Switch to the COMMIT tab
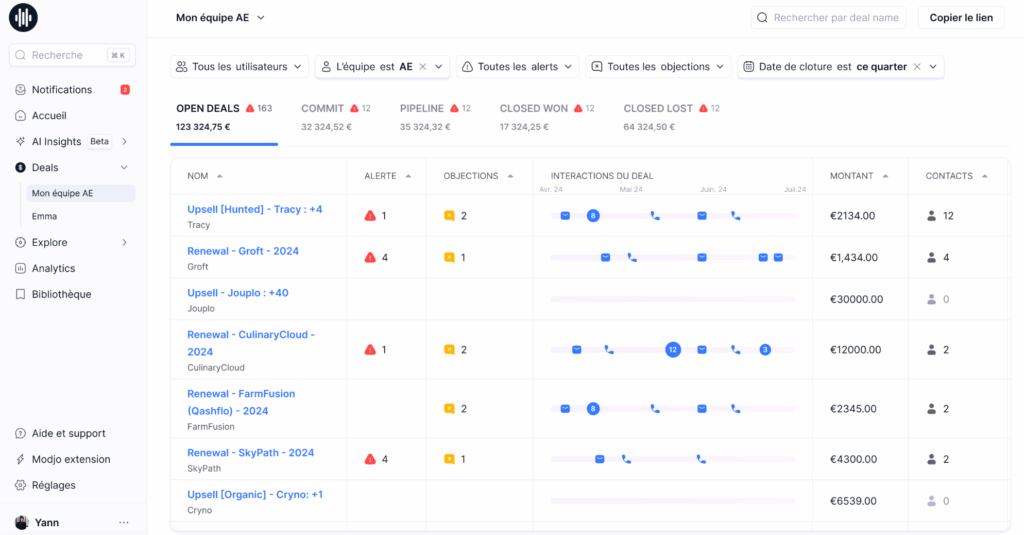This screenshot has width=1024, height=535. coord(336,118)
